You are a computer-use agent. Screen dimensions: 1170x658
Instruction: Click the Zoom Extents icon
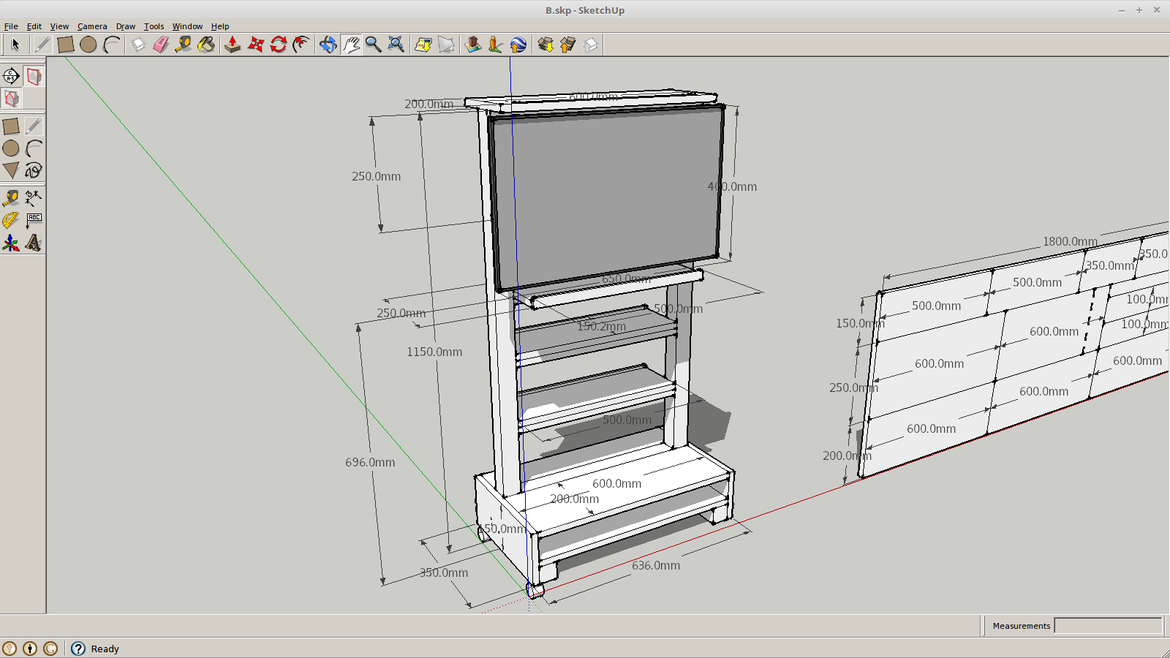396,44
